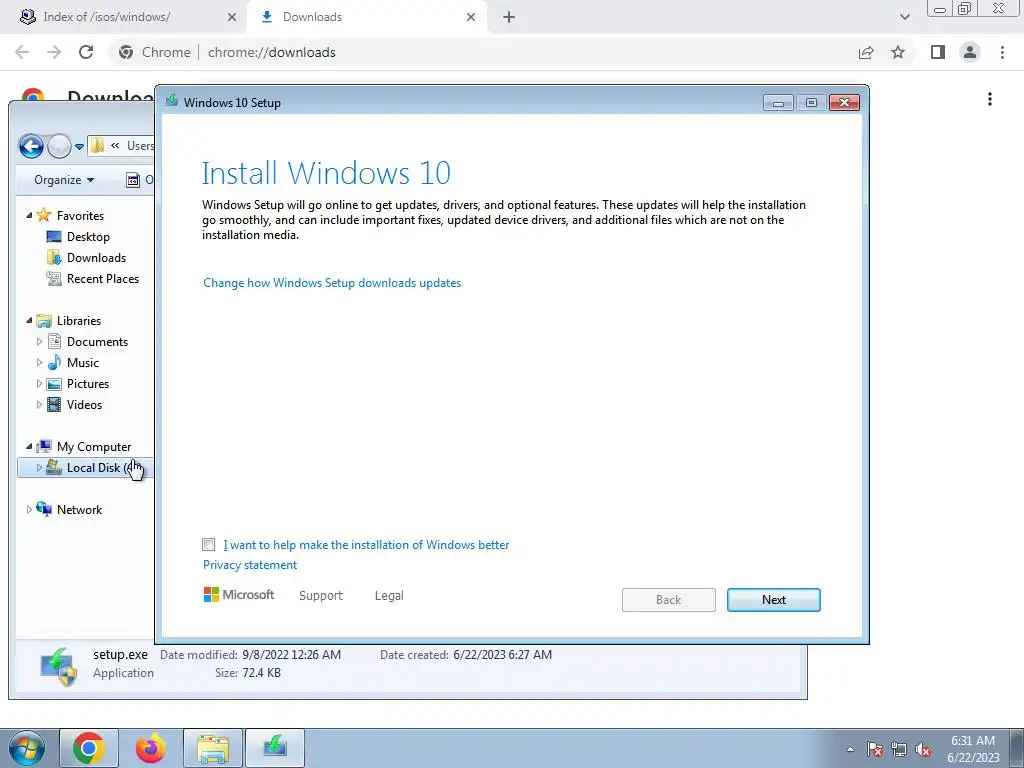Expand the Pictures library
Viewport: 1024px width, 768px height.
[x=39, y=383]
